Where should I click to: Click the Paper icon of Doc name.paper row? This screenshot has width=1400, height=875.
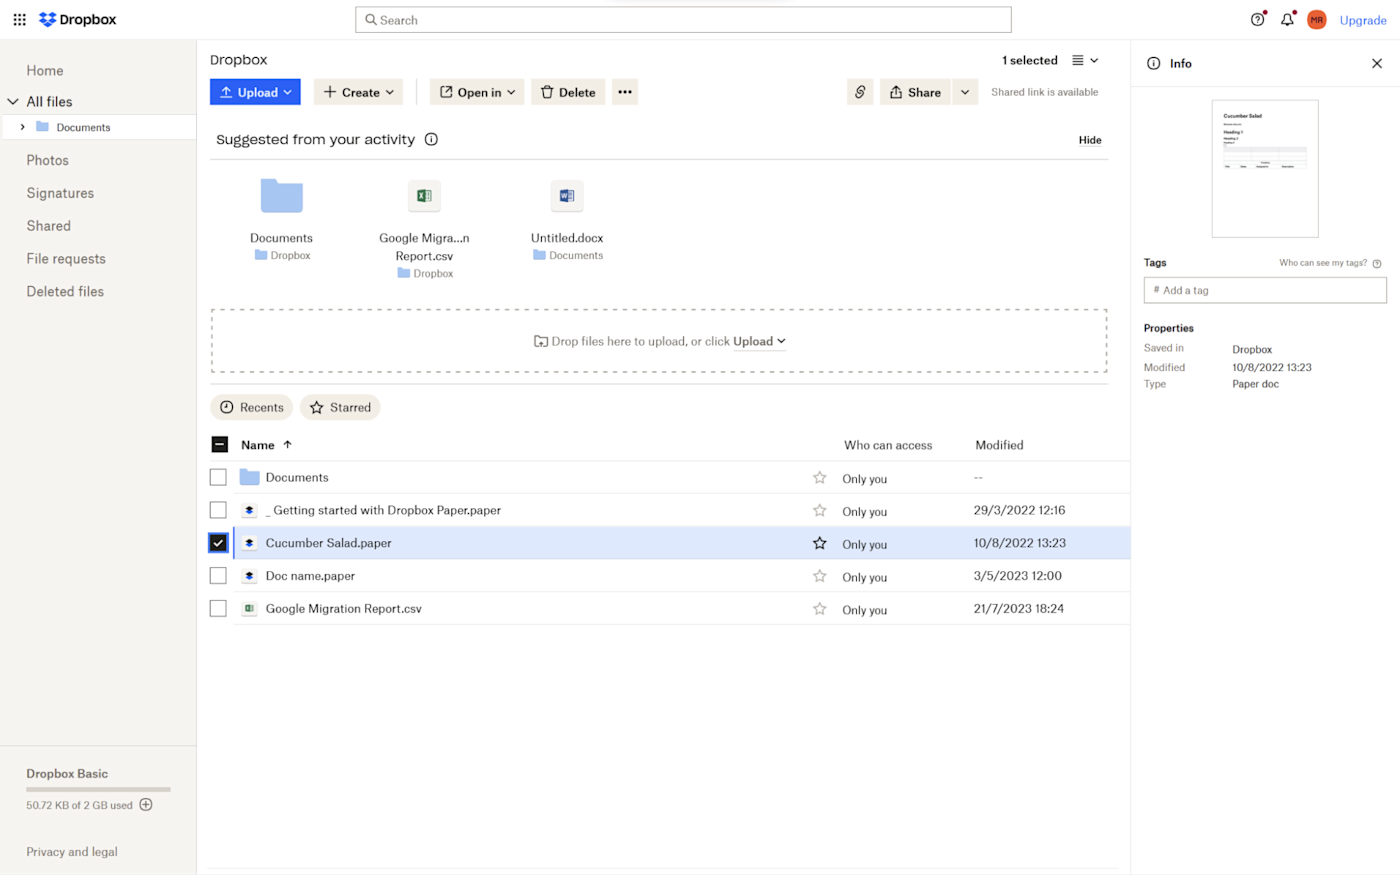click(x=250, y=576)
